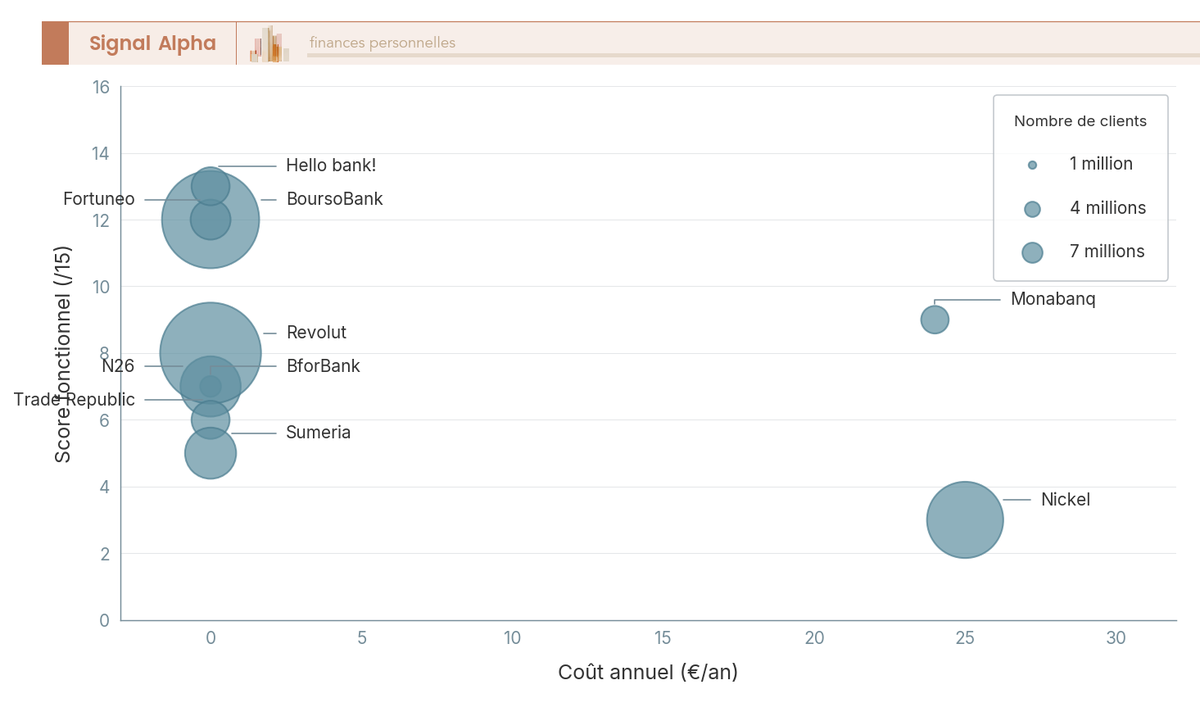The width and height of the screenshot is (1200, 721).
Task: Expand the N26 label annotation
Action: (119, 366)
